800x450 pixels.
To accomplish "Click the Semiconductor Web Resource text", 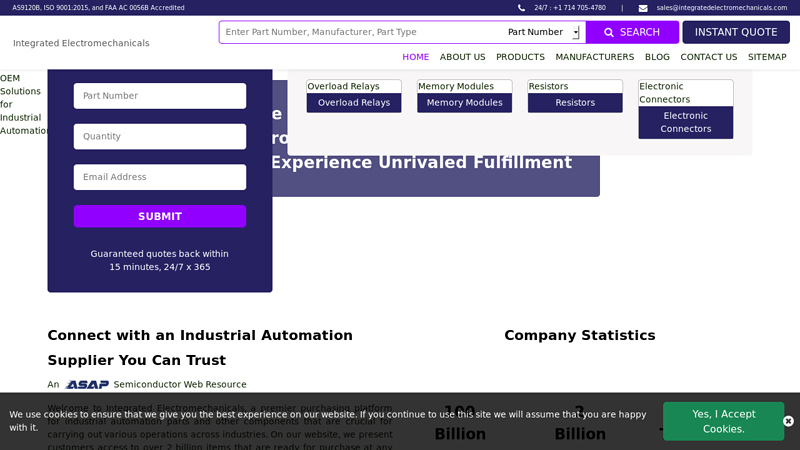I will click(x=180, y=385).
